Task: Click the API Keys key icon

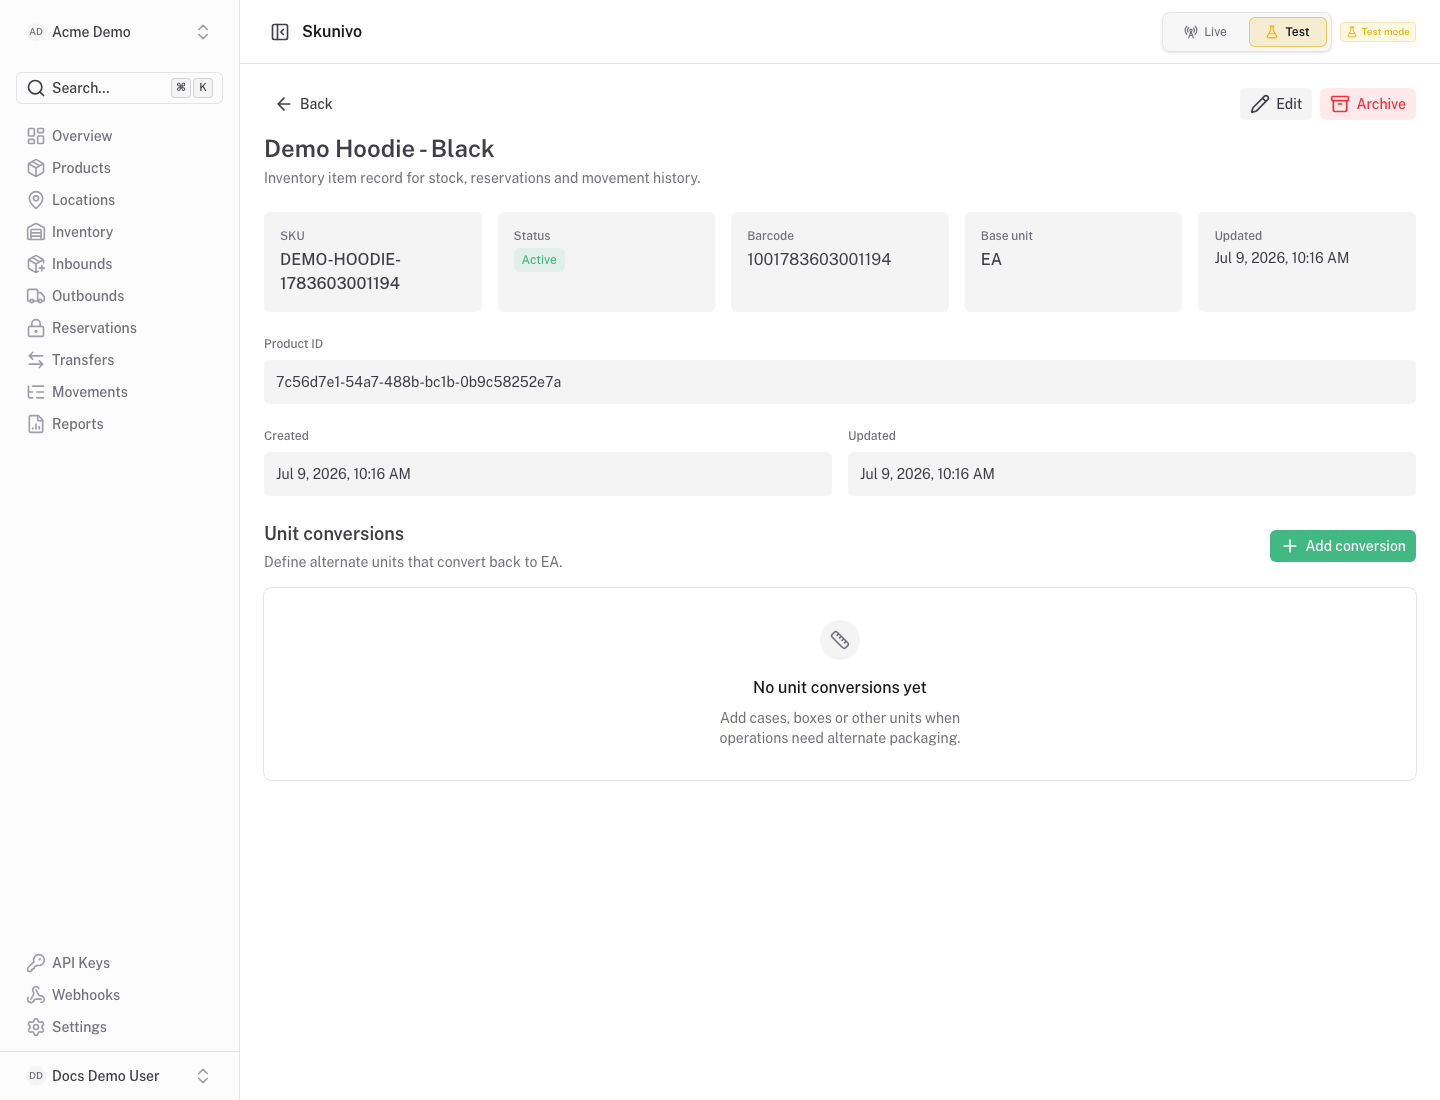Action: pos(36,963)
